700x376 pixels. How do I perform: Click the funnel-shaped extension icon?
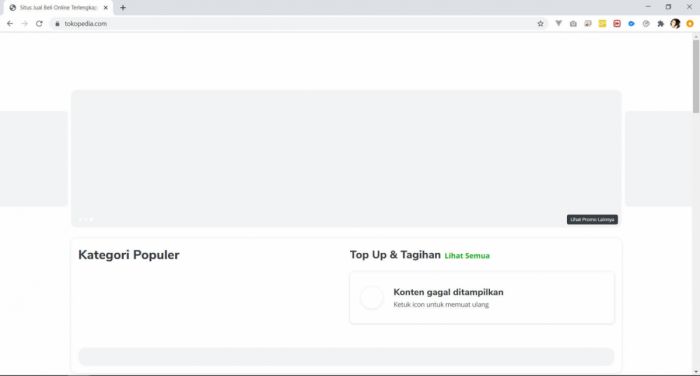coord(558,23)
